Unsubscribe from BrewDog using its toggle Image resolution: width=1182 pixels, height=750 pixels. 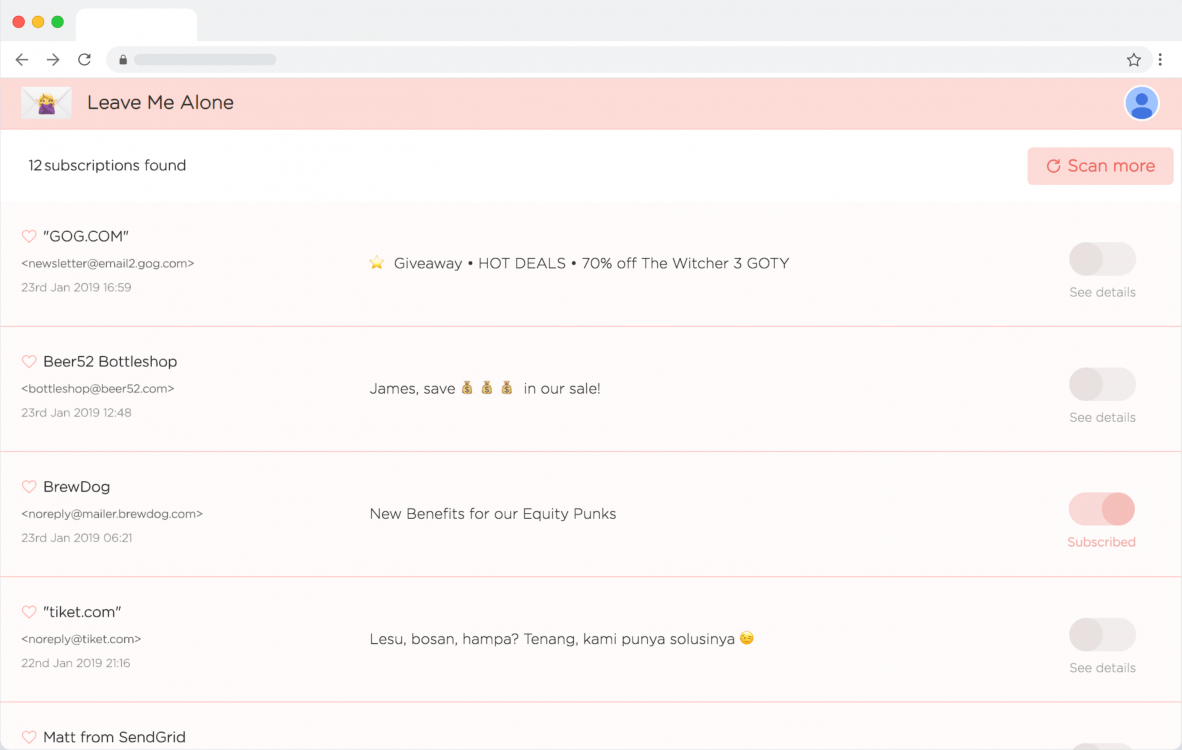pyautogui.click(x=1102, y=509)
